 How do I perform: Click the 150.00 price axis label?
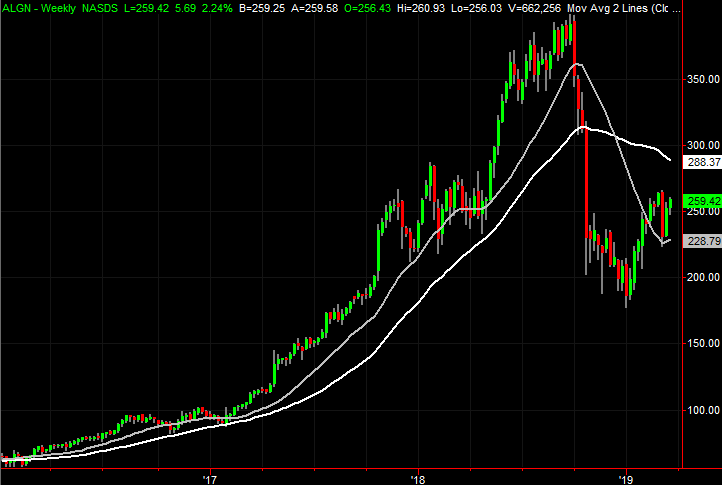pyautogui.click(x=703, y=344)
